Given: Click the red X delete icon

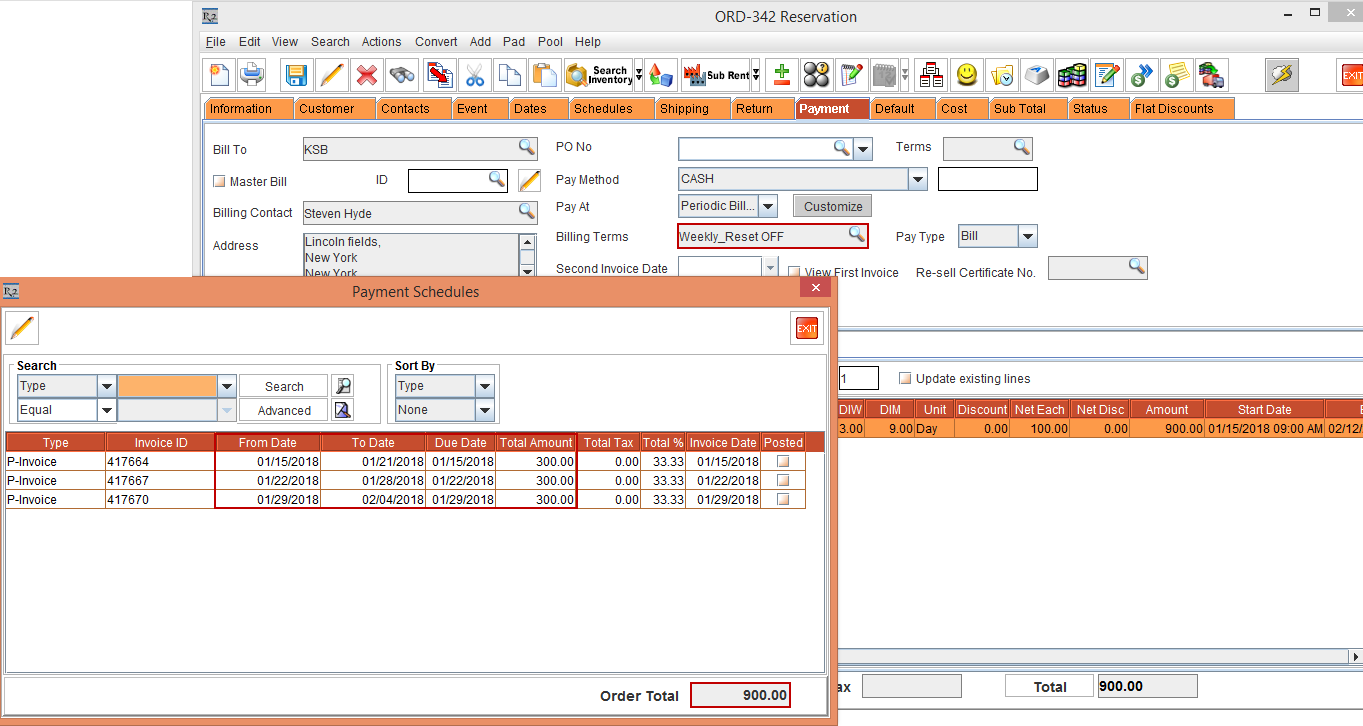Looking at the screenshot, I should point(367,75).
